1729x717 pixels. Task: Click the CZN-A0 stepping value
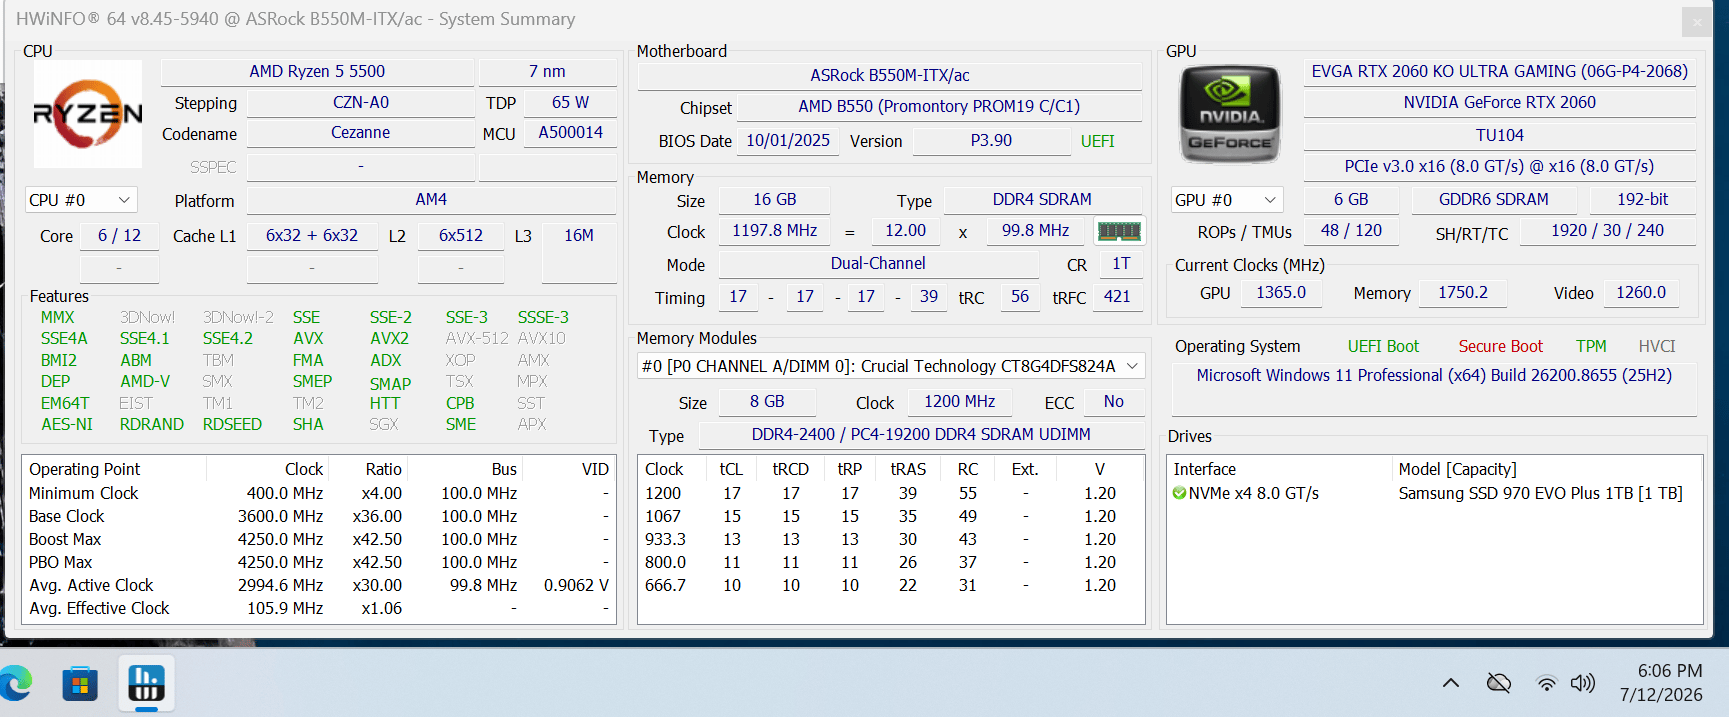(360, 103)
